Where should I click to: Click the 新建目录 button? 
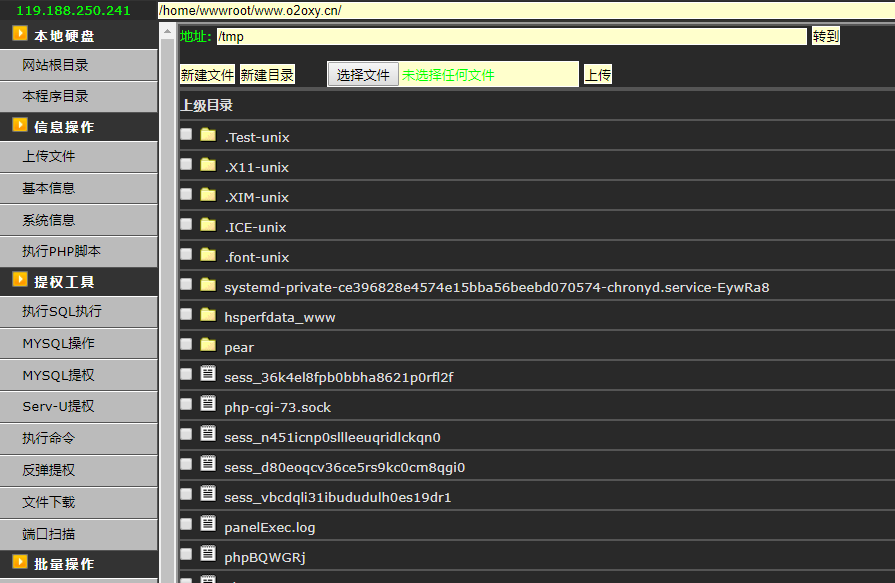[267, 74]
